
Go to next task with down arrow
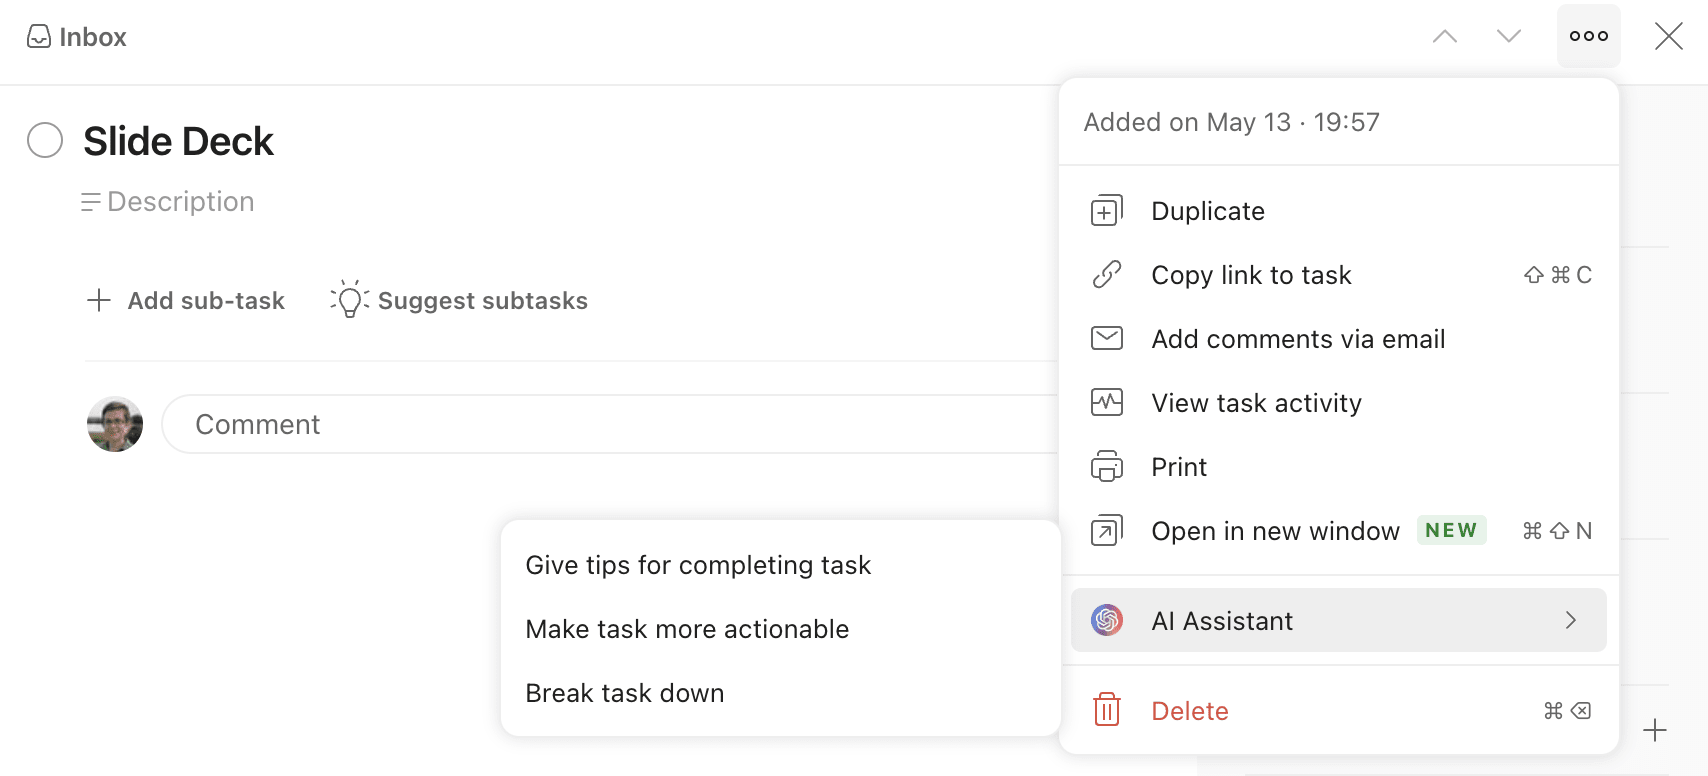(1508, 37)
